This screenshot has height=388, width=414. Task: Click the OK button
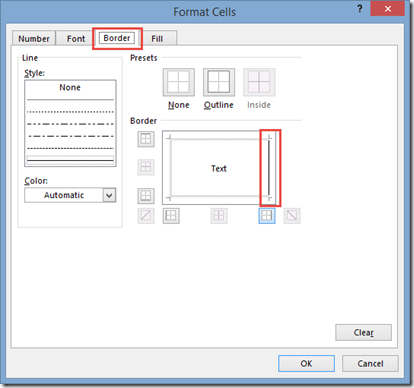[x=306, y=363]
